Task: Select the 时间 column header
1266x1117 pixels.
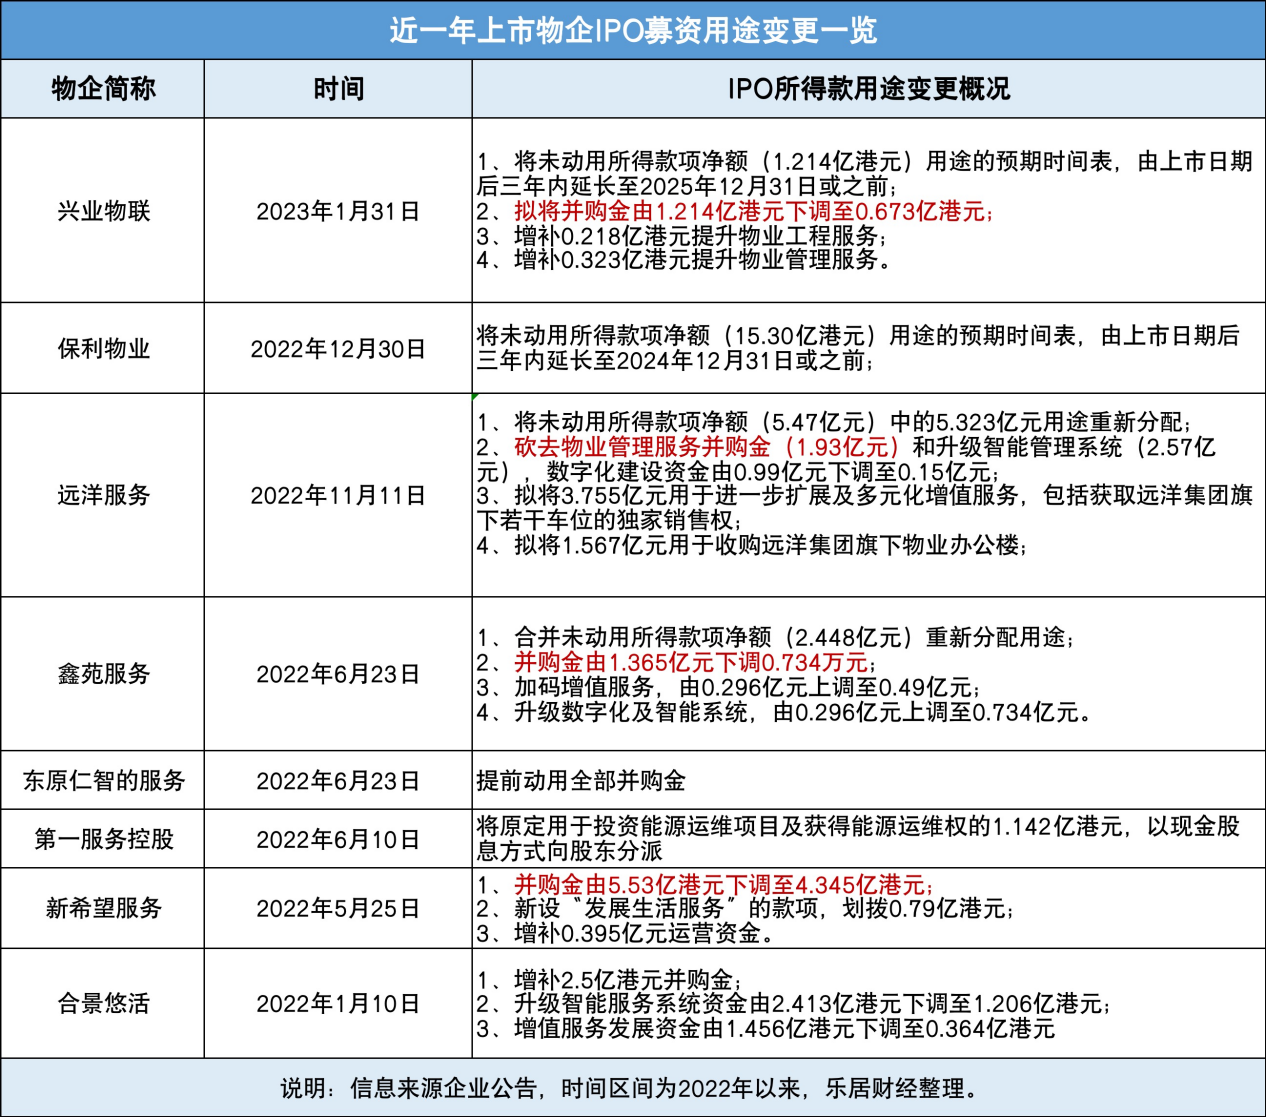Action: tap(338, 89)
